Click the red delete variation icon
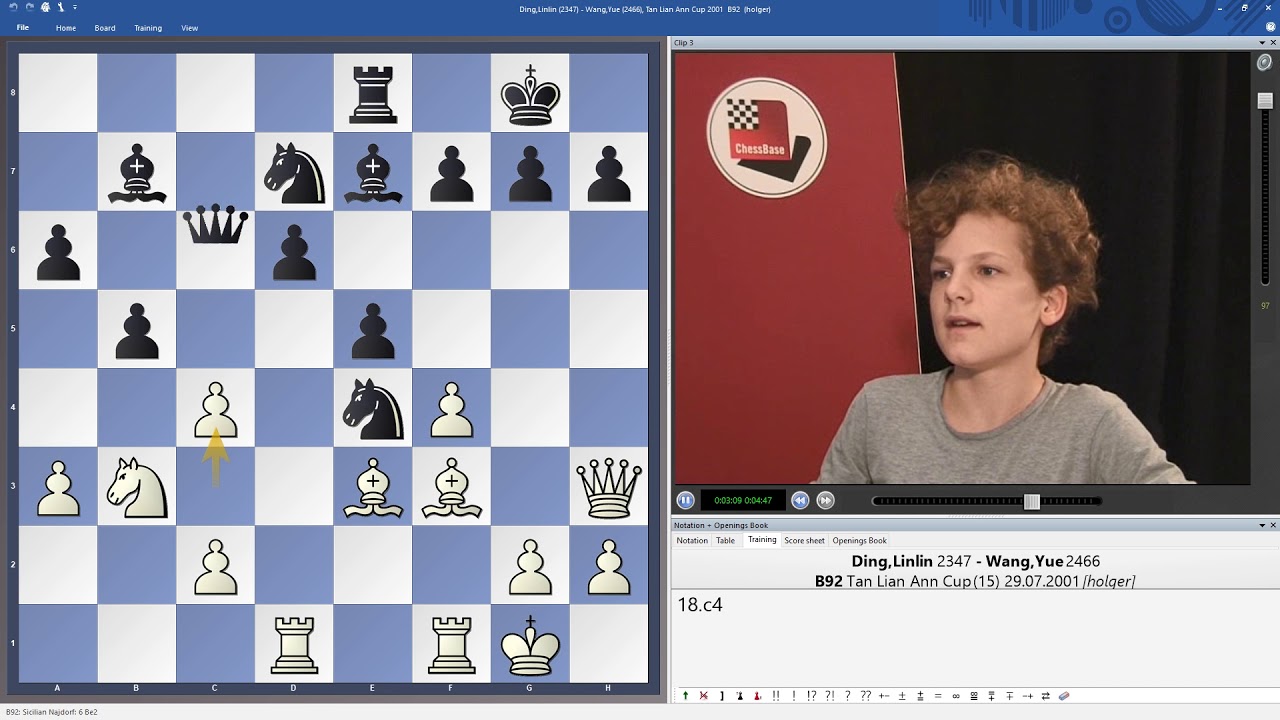Image resolution: width=1280 pixels, height=720 pixels. pyautogui.click(x=703, y=696)
